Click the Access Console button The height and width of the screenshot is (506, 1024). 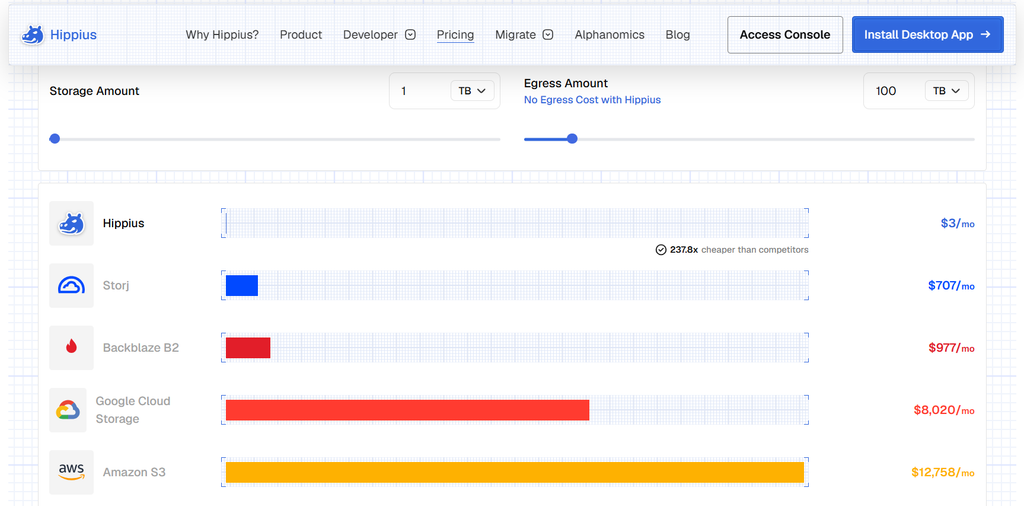[785, 35]
